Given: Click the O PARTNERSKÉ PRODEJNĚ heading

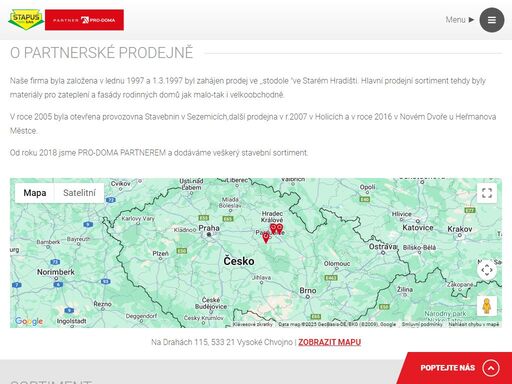Looking at the screenshot, I should click(102, 53).
